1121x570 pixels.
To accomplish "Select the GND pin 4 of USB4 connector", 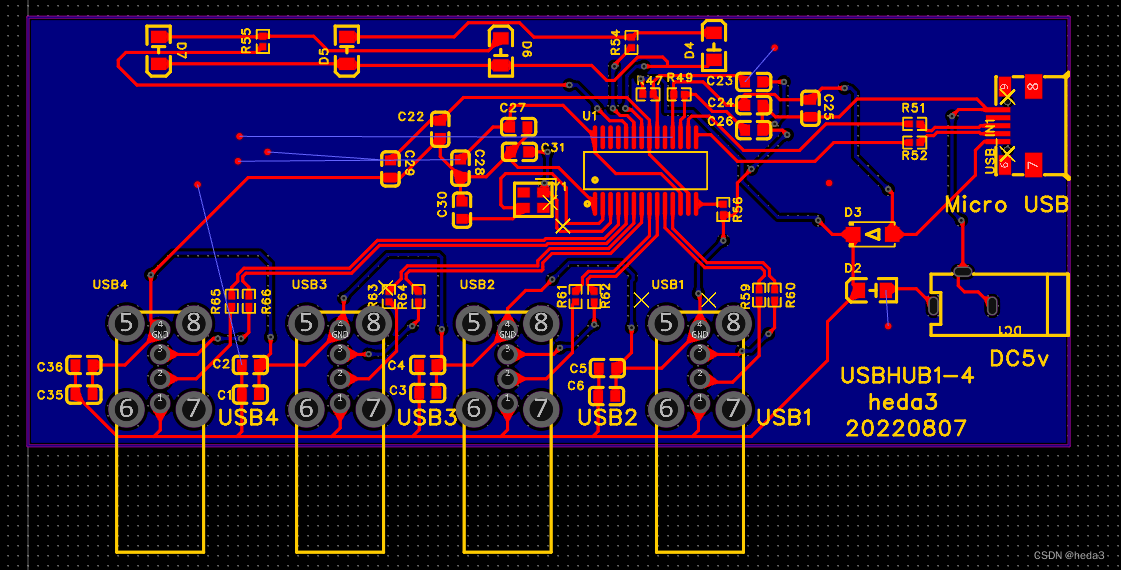I will pos(159,330).
